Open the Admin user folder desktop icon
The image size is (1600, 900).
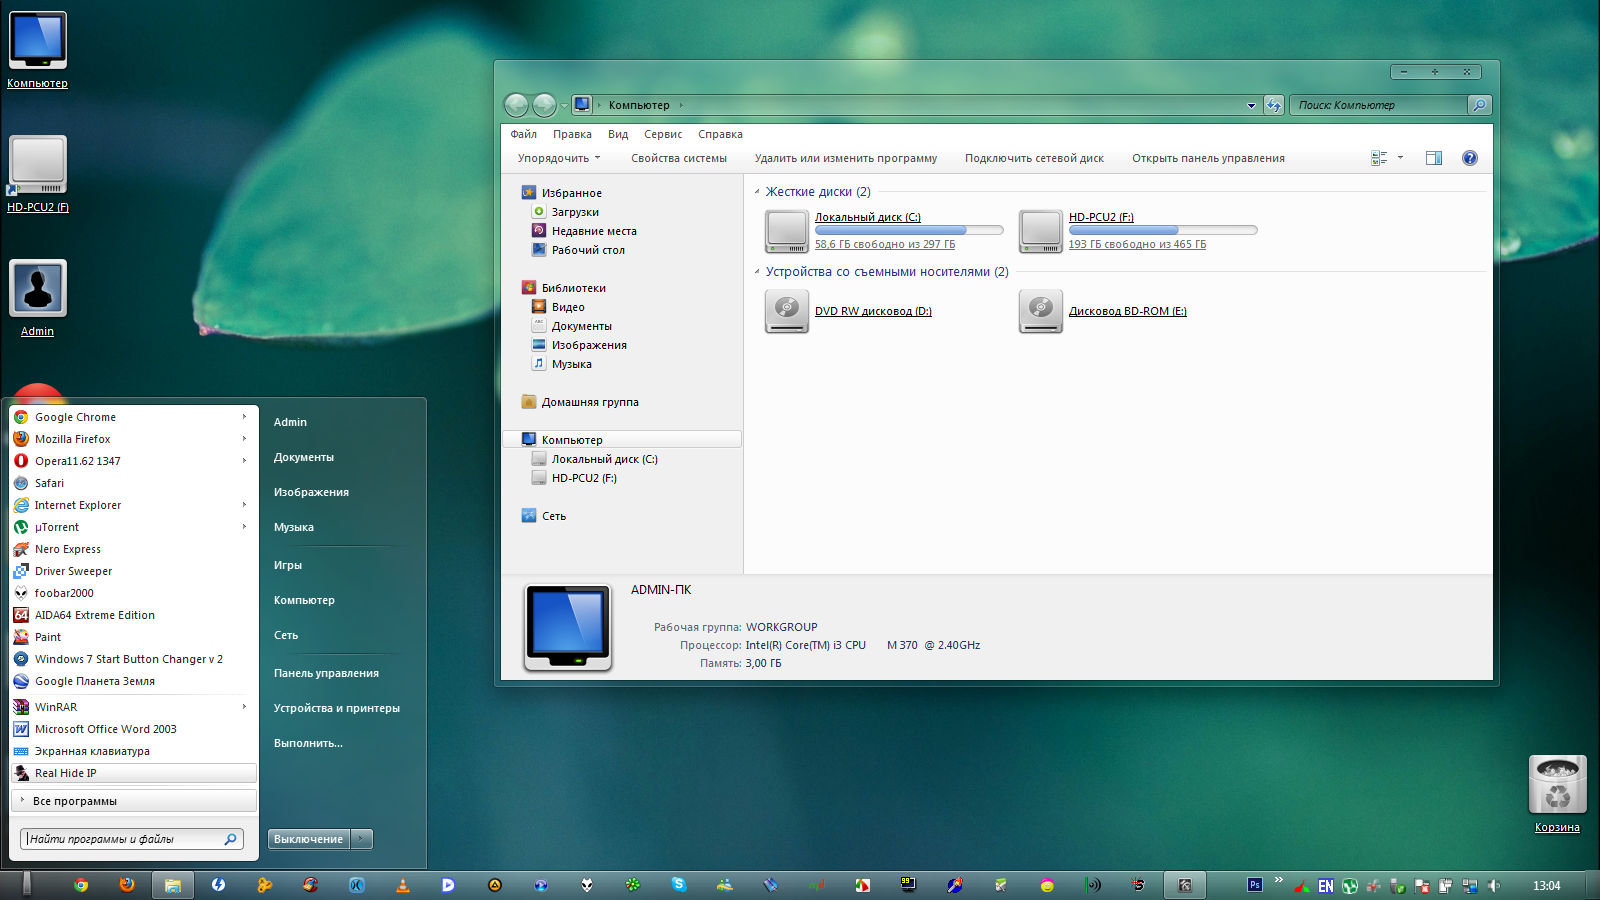(x=38, y=289)
